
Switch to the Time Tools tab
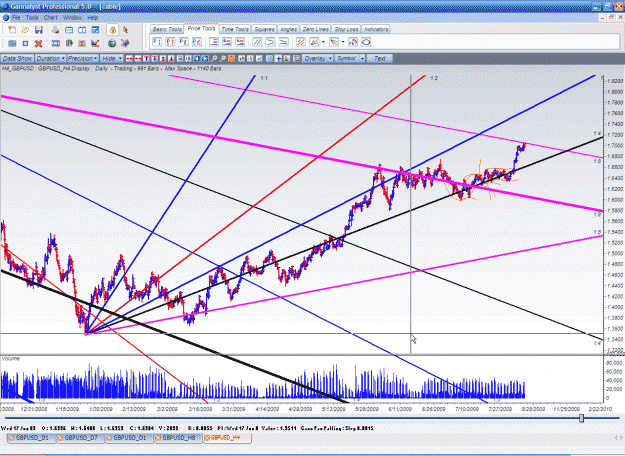coord(235,29)
